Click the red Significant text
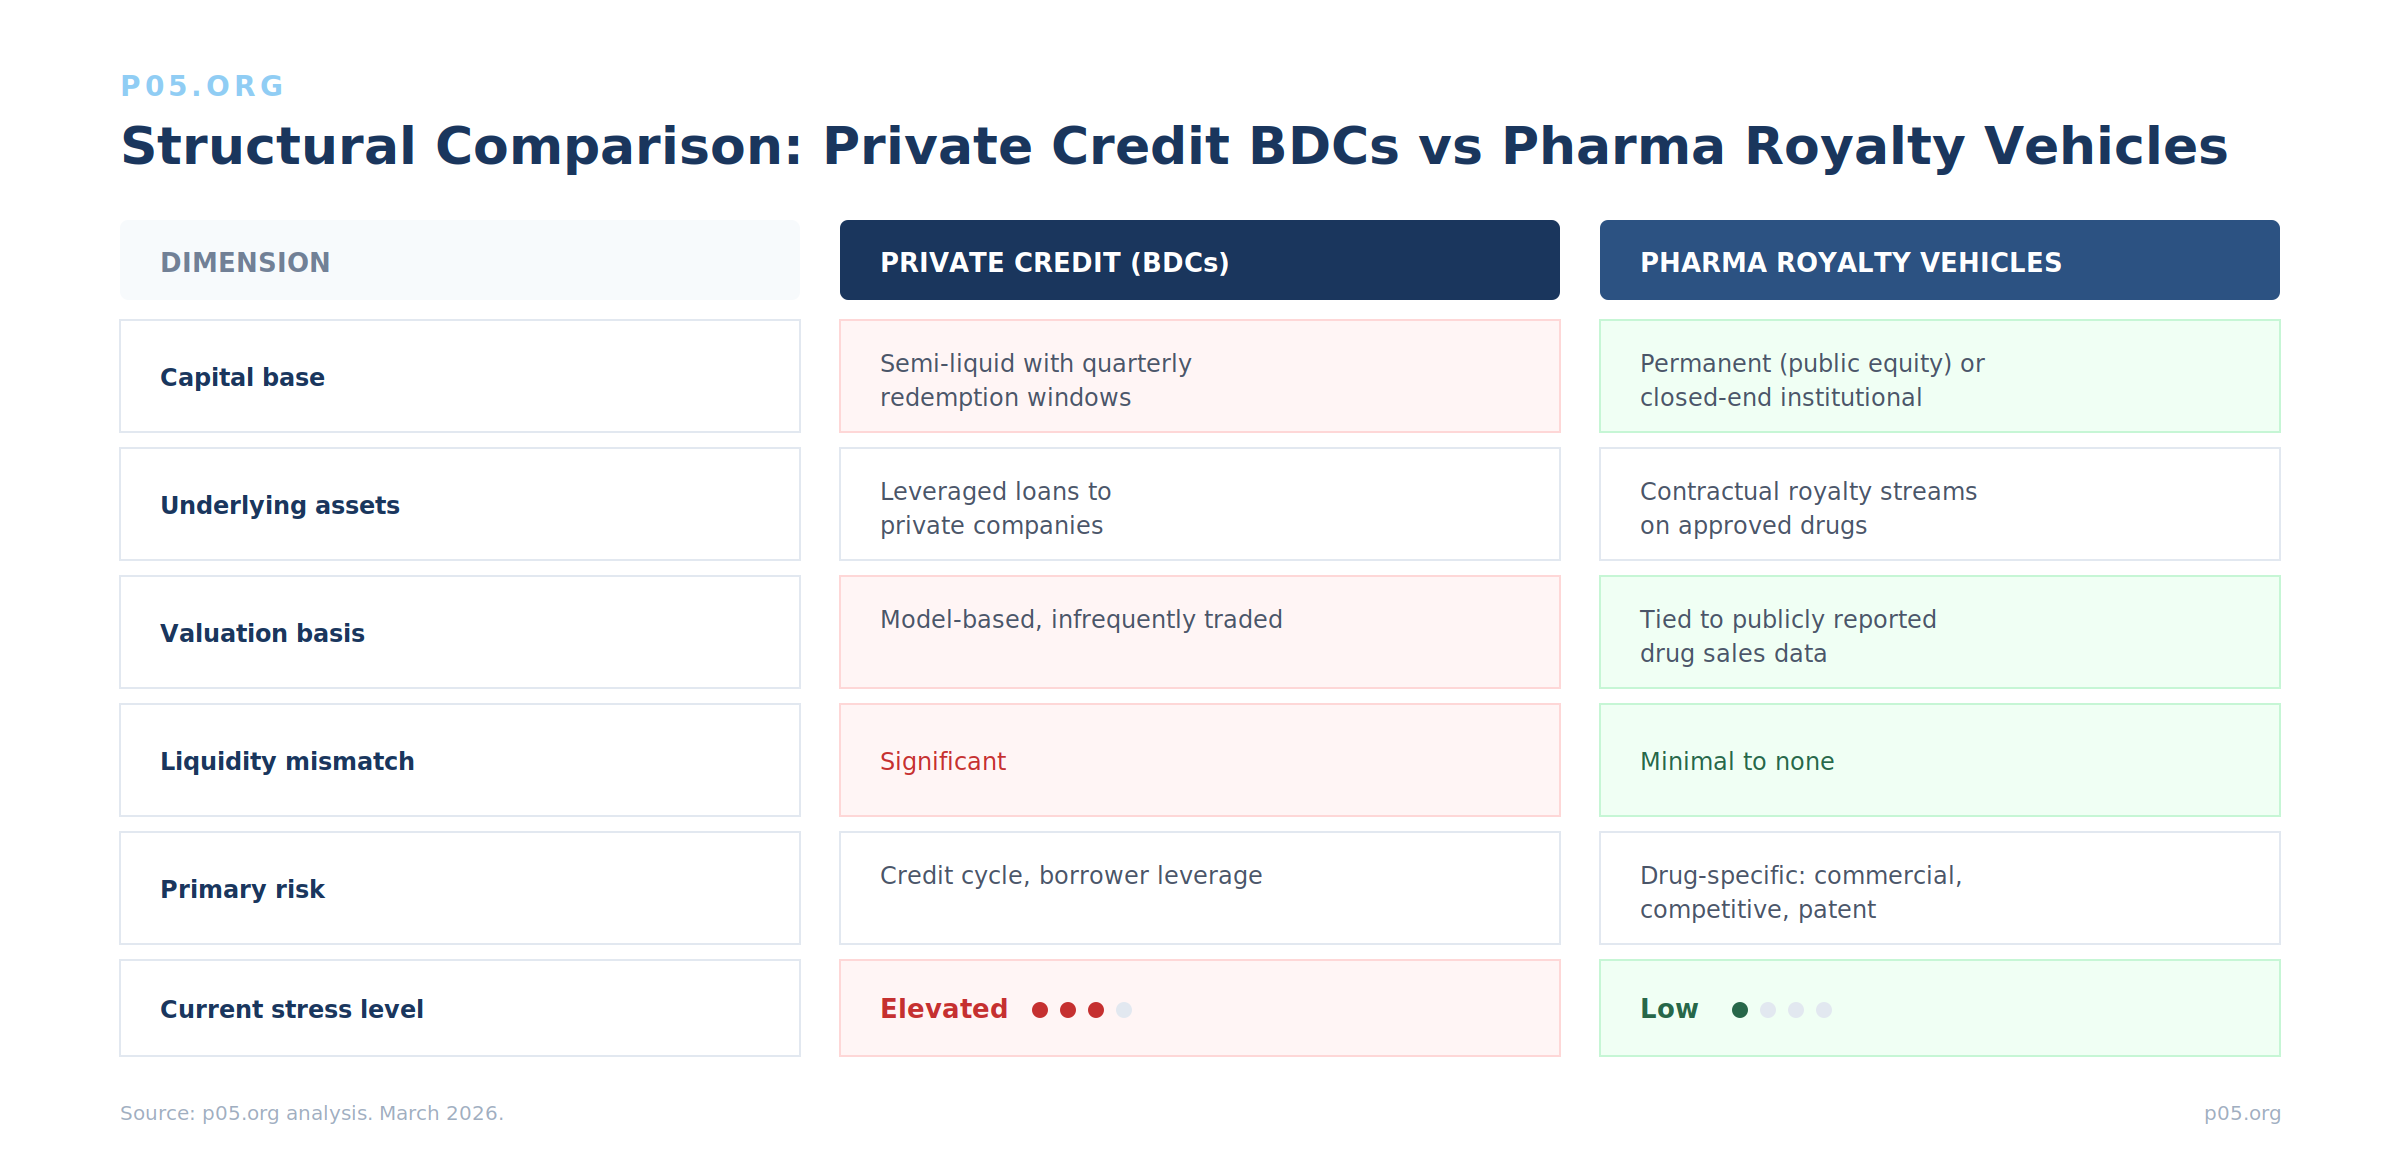The image size is (2400, 1160). pos(942,761)
